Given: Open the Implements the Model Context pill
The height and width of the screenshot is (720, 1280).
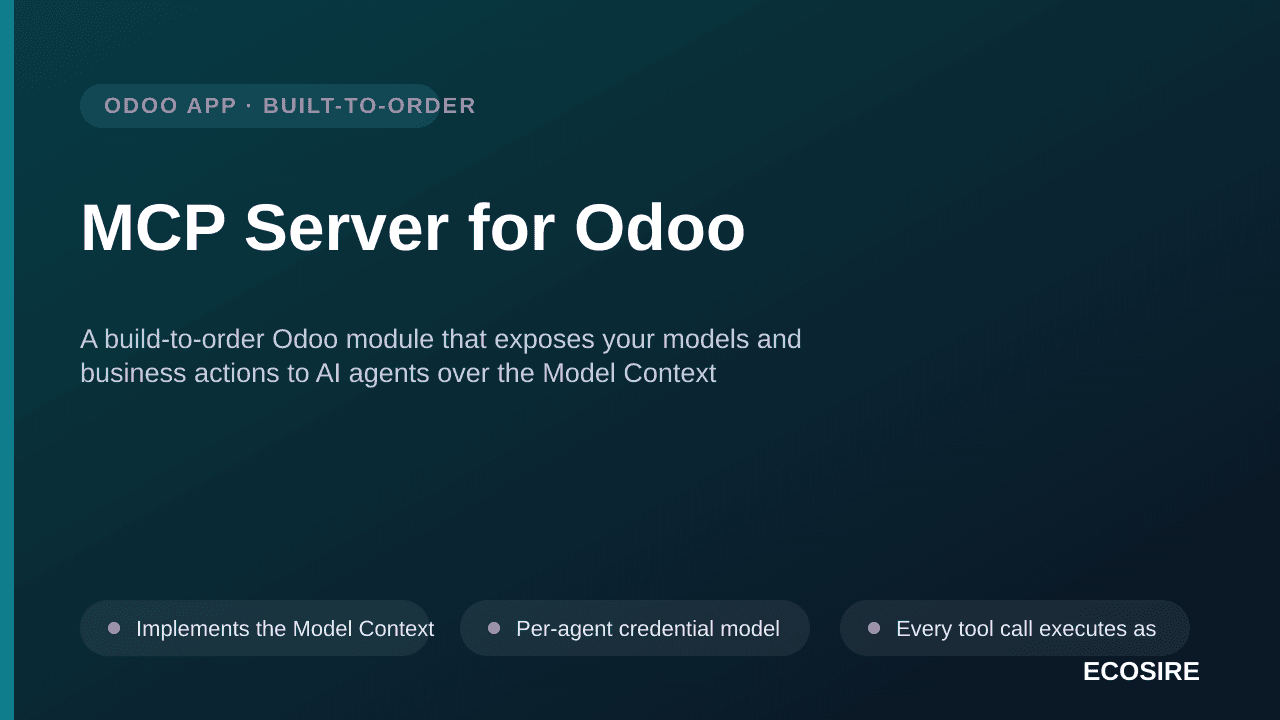Looking at the screenshot, I should point(255,628).
